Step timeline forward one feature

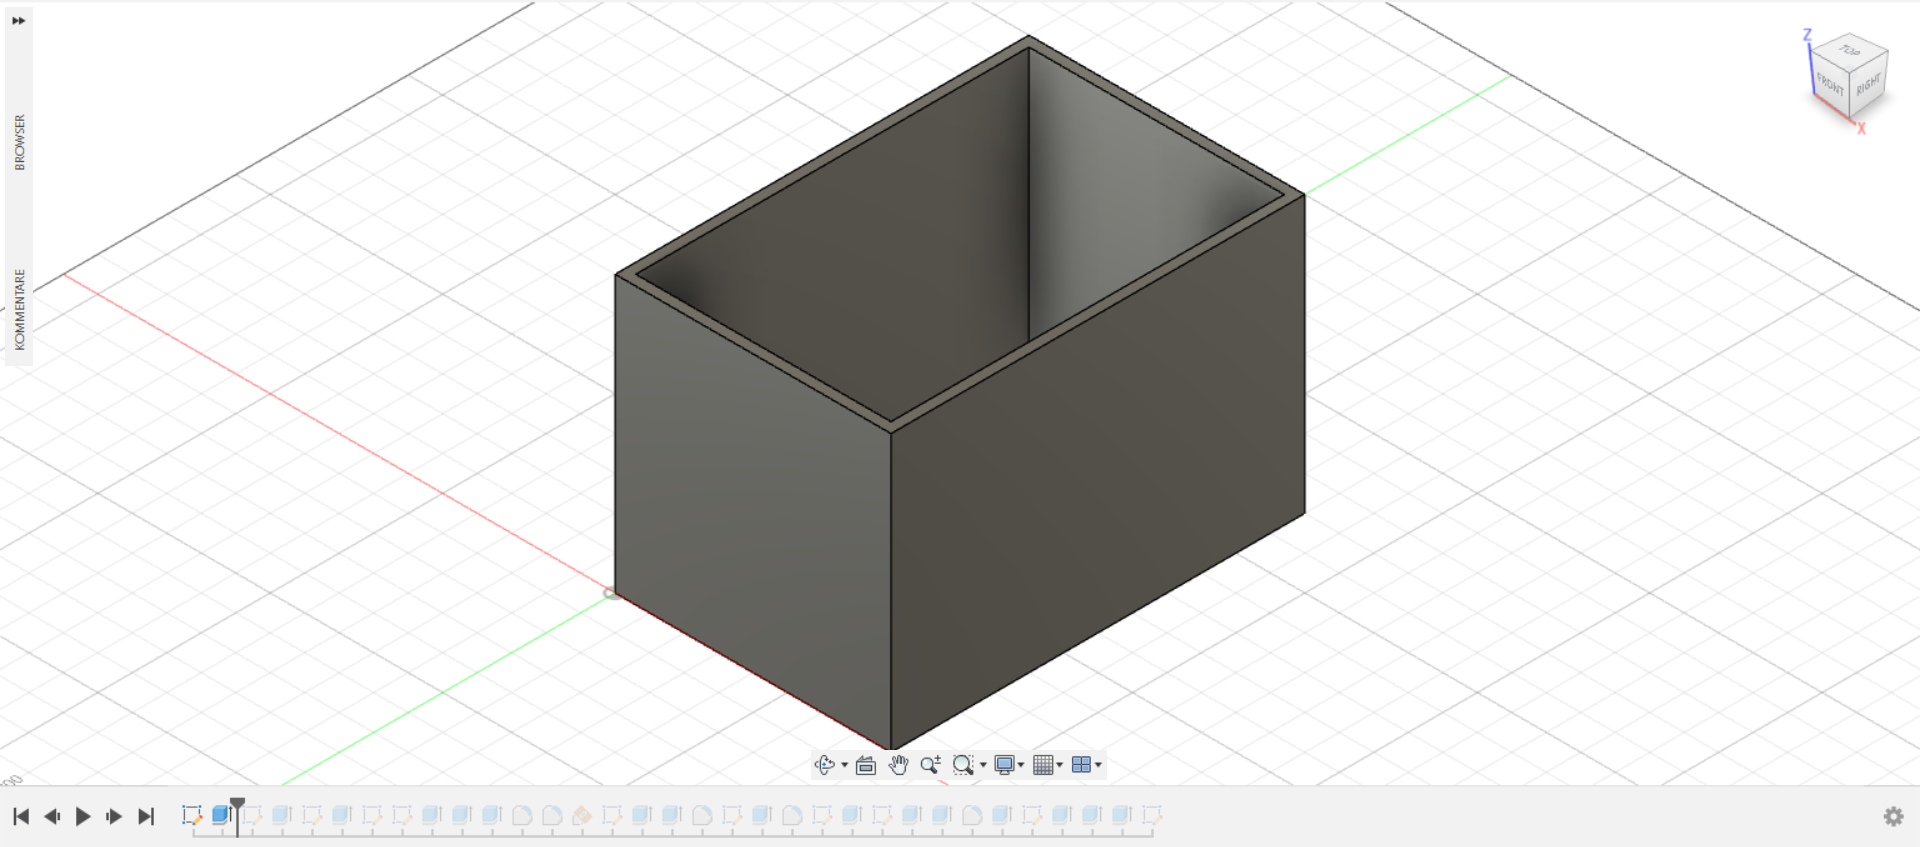click(114, 816)
